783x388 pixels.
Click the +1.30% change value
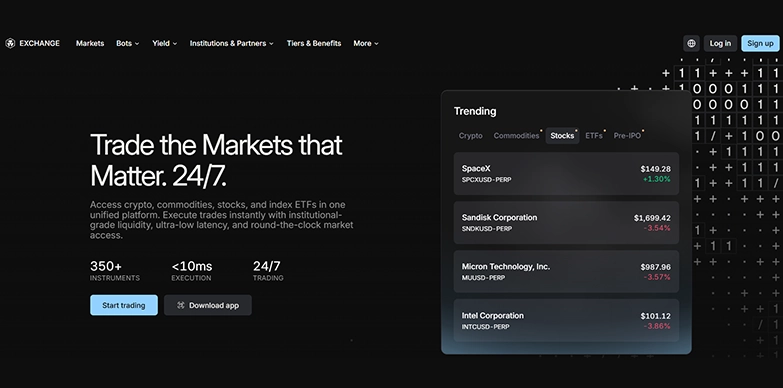(x=656, y=179)
